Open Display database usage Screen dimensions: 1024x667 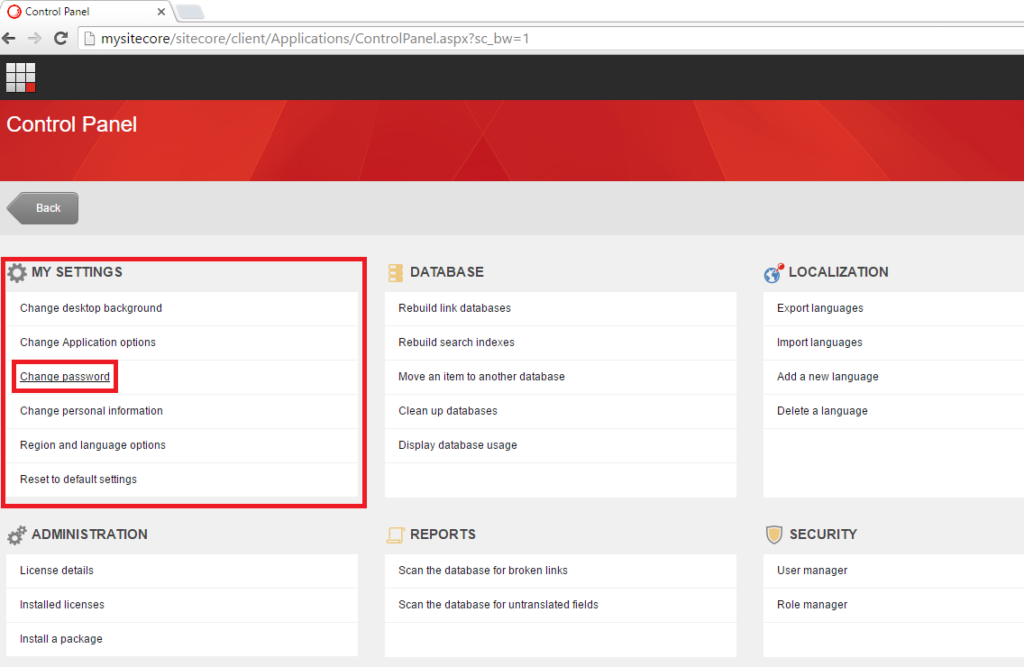(x=458, y=445)
